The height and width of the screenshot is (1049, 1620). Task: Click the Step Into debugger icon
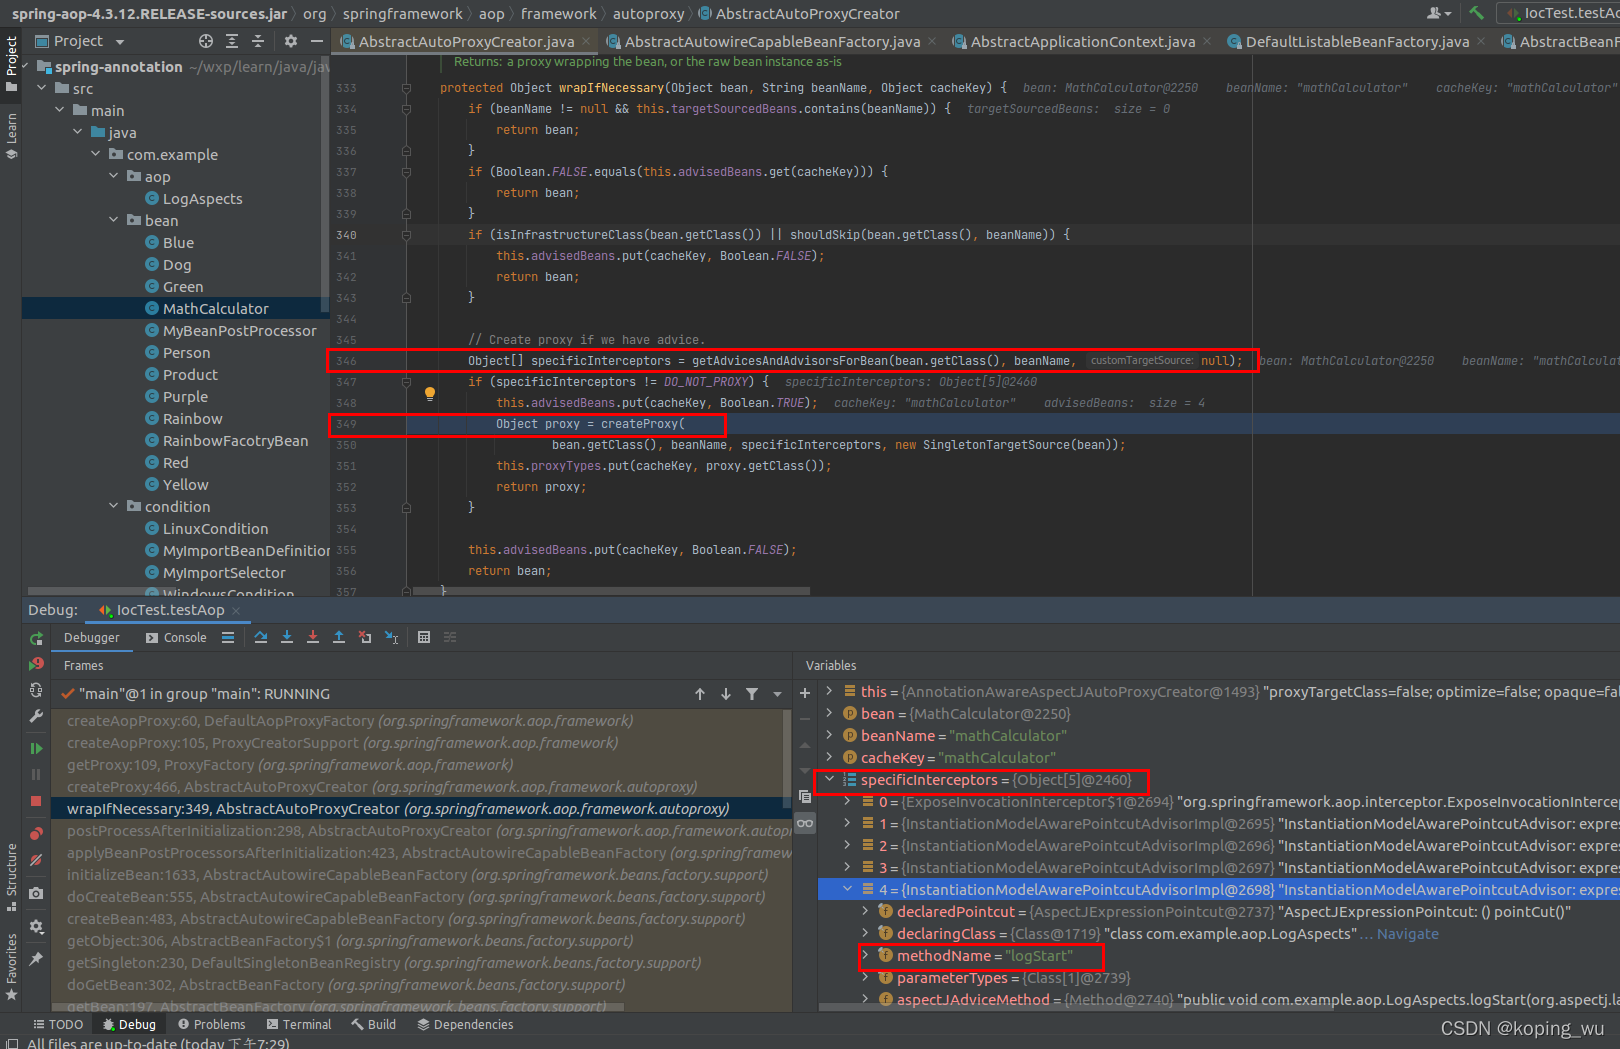coord(287,637)
